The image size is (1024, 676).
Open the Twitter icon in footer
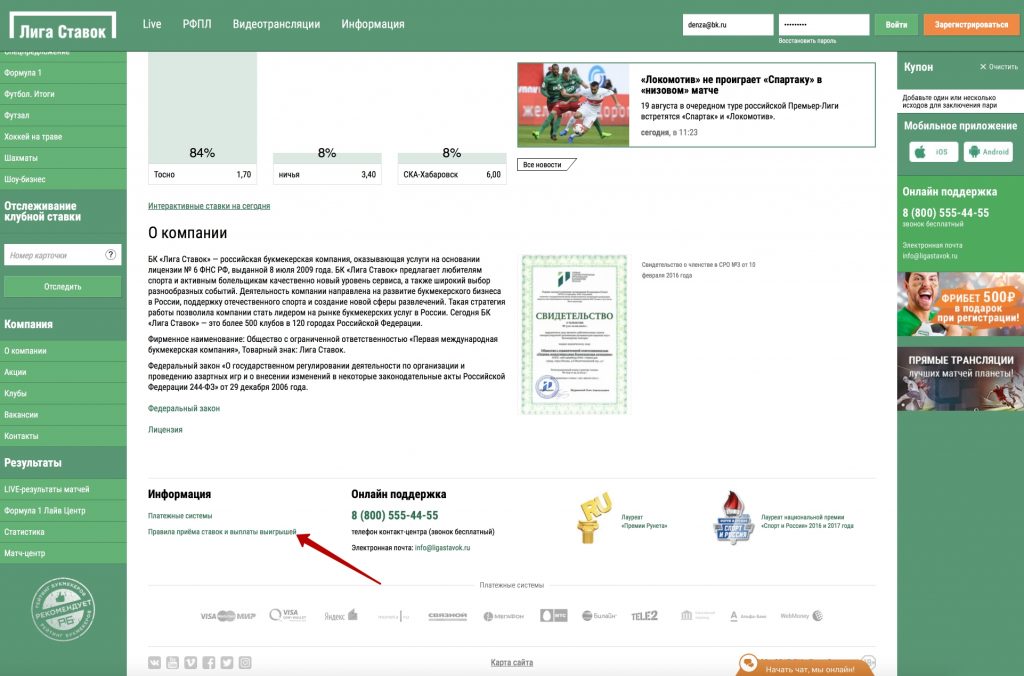coord(226,662)
